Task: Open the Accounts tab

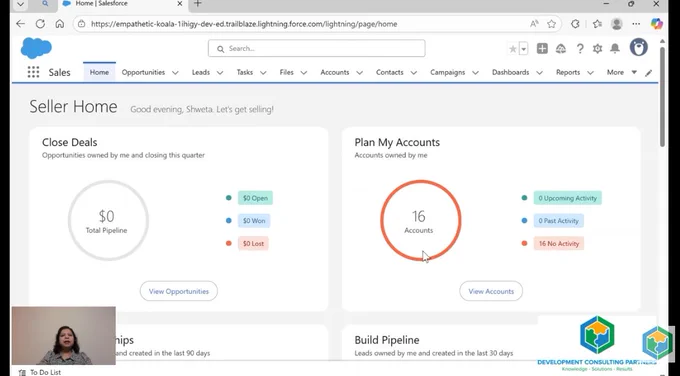Action: pyautogui.click(x=335, y=72)
